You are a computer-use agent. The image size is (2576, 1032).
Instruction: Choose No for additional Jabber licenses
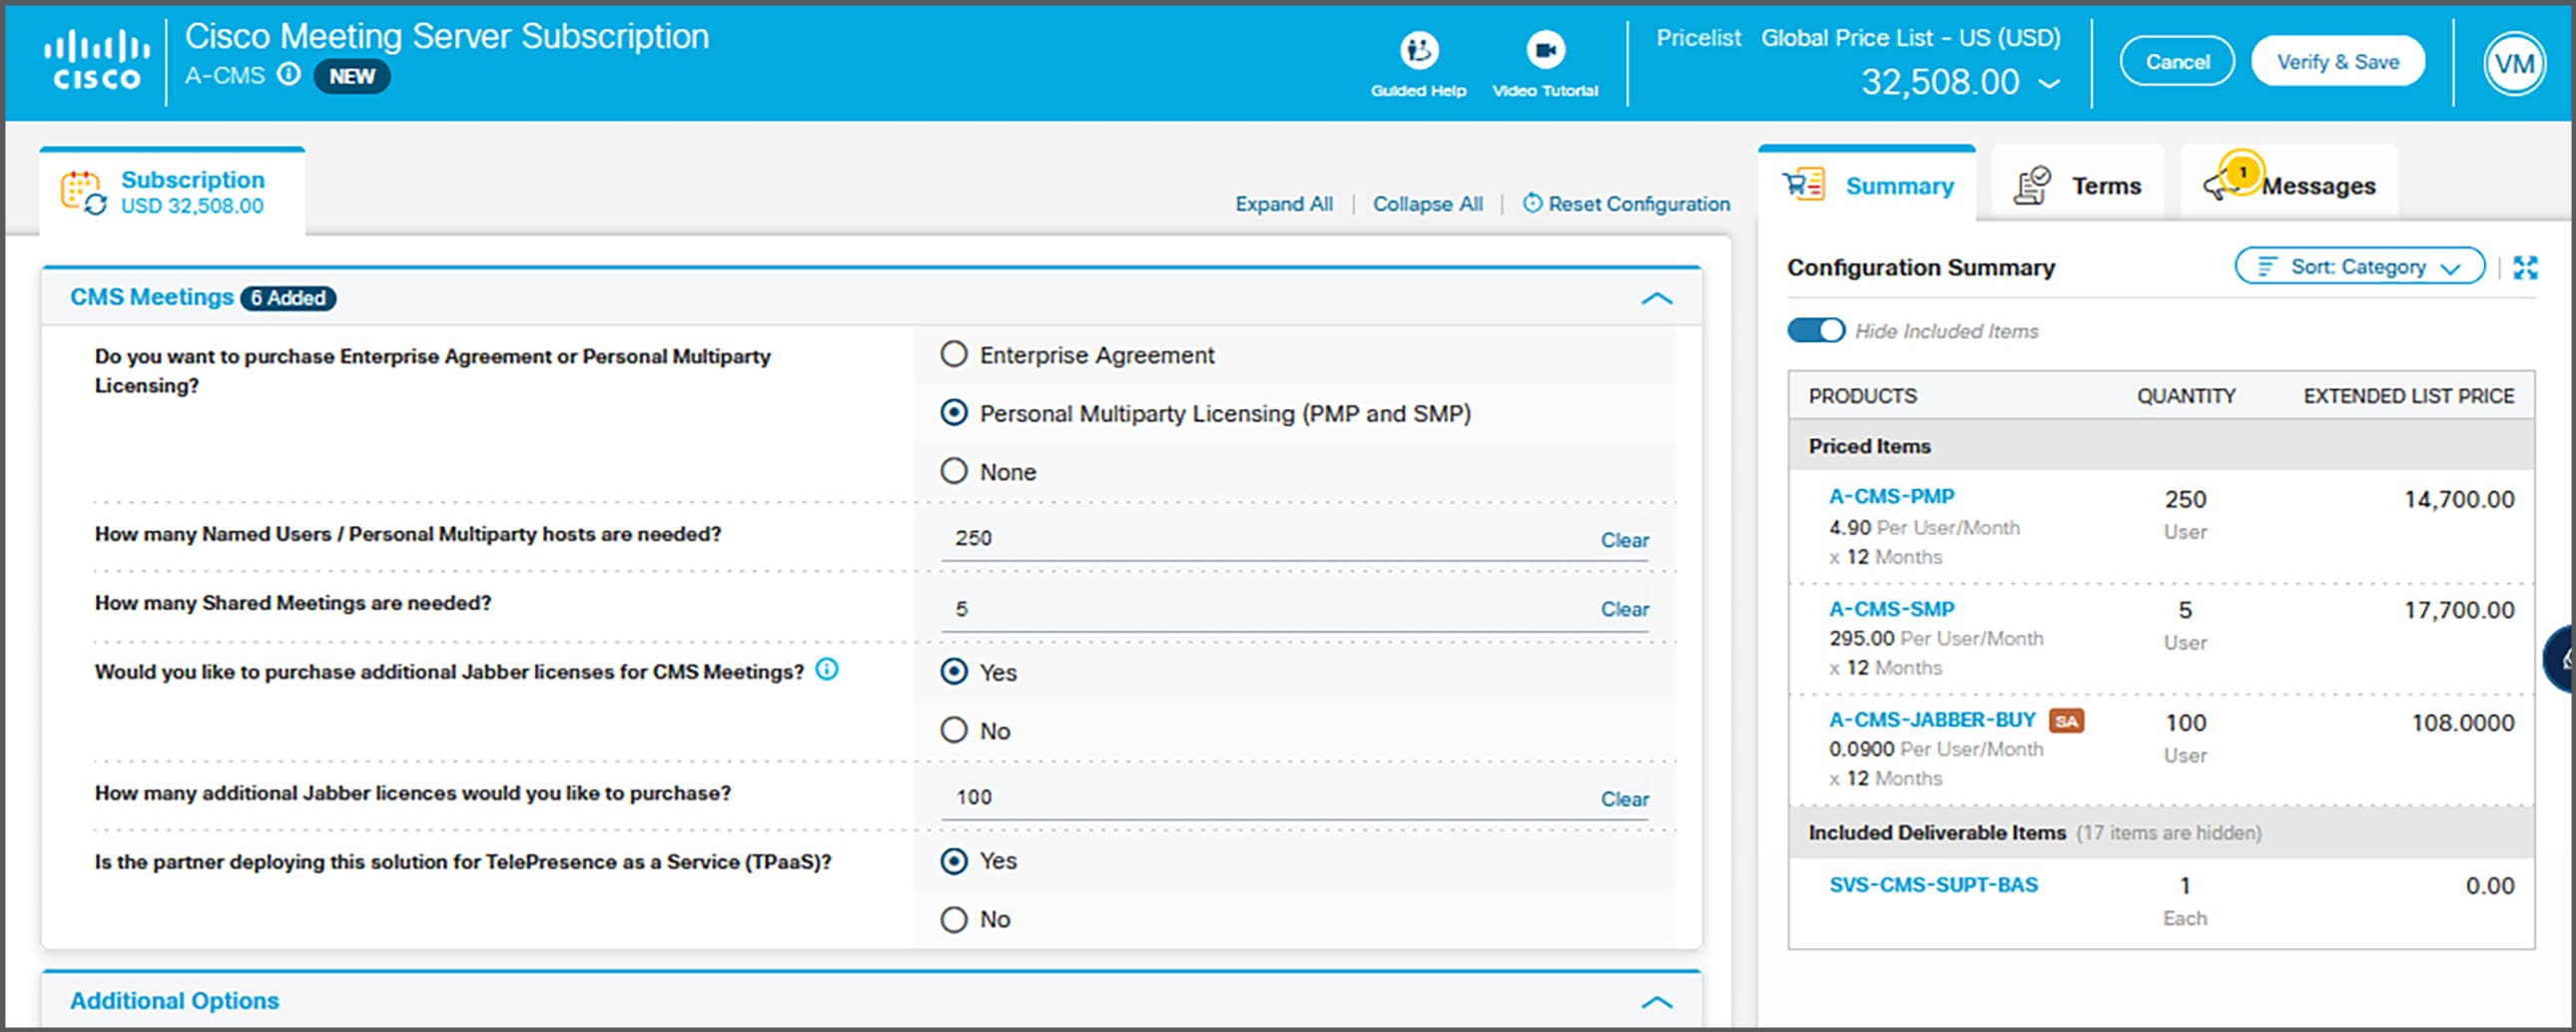(x=954, y=729)
